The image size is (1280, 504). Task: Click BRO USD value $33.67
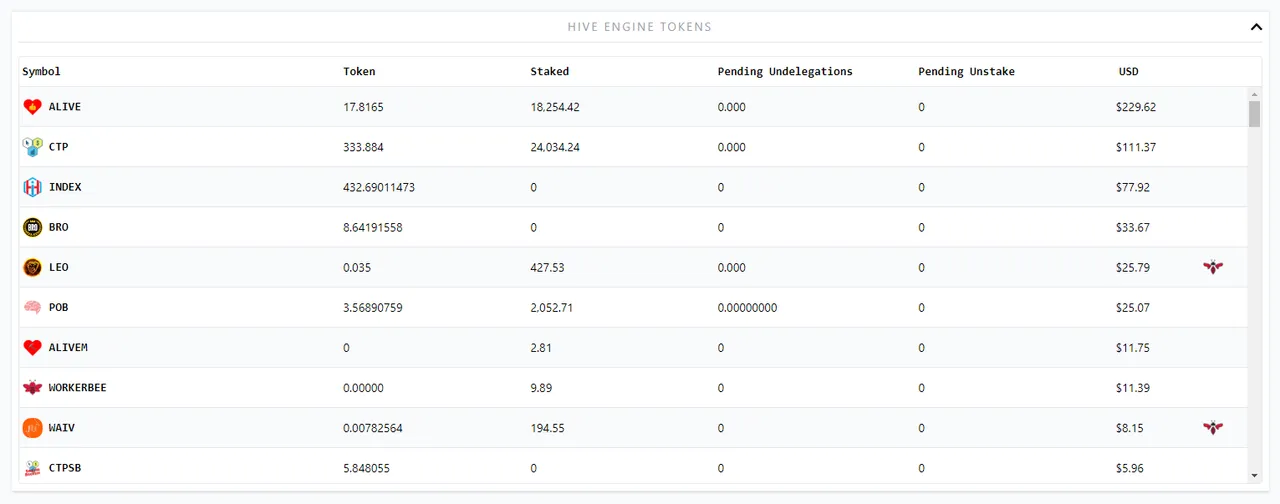(1133, 227)
